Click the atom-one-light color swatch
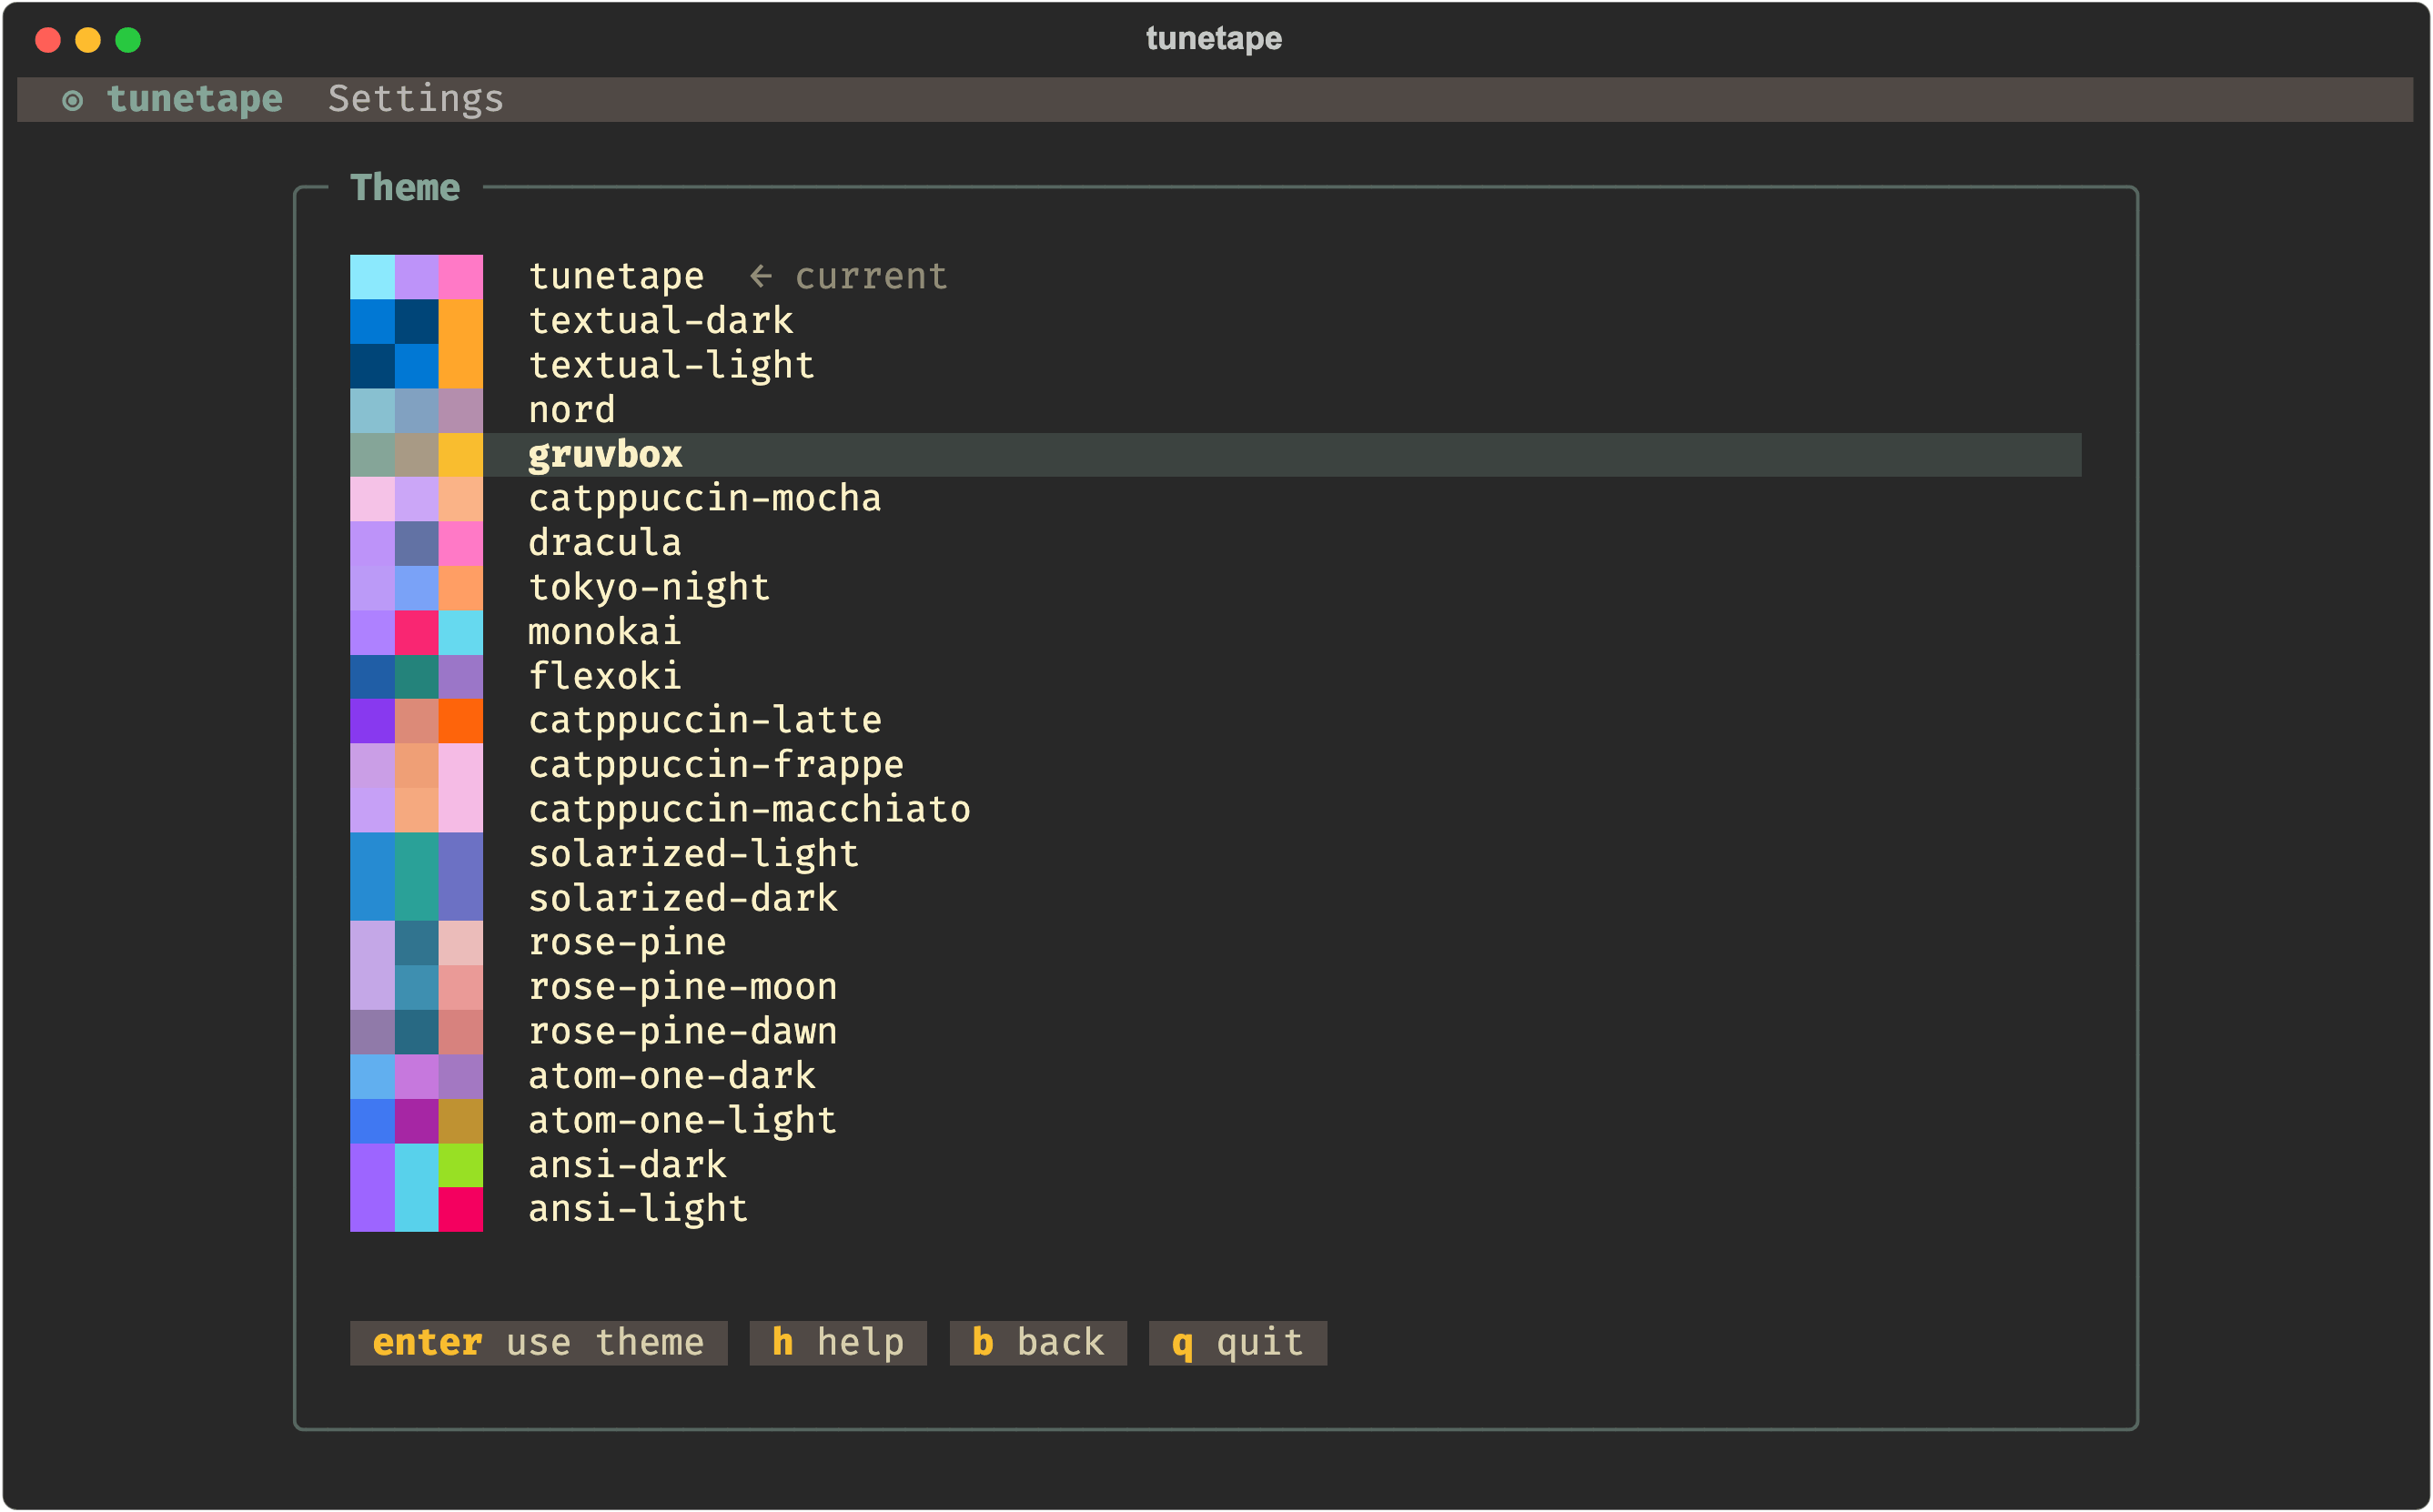 coord(416,1121)
